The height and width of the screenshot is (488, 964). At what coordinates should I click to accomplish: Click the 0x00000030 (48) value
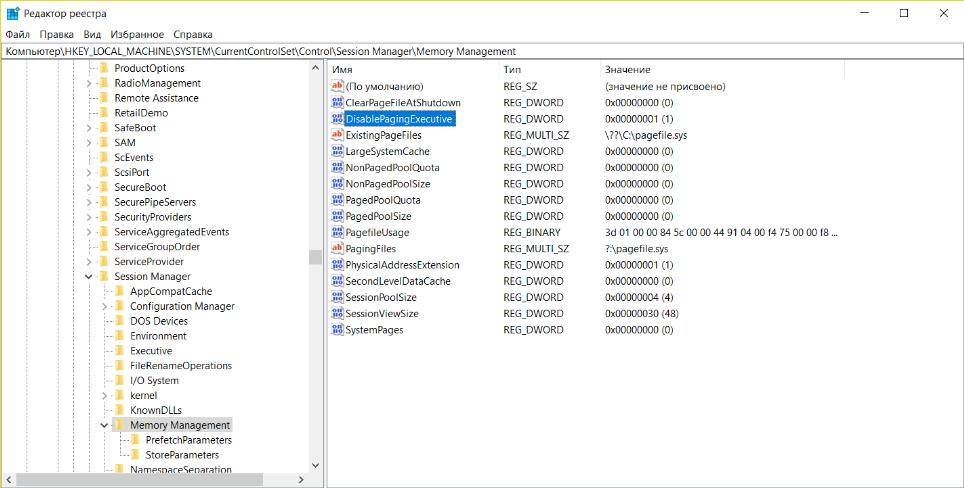[643, 313]
